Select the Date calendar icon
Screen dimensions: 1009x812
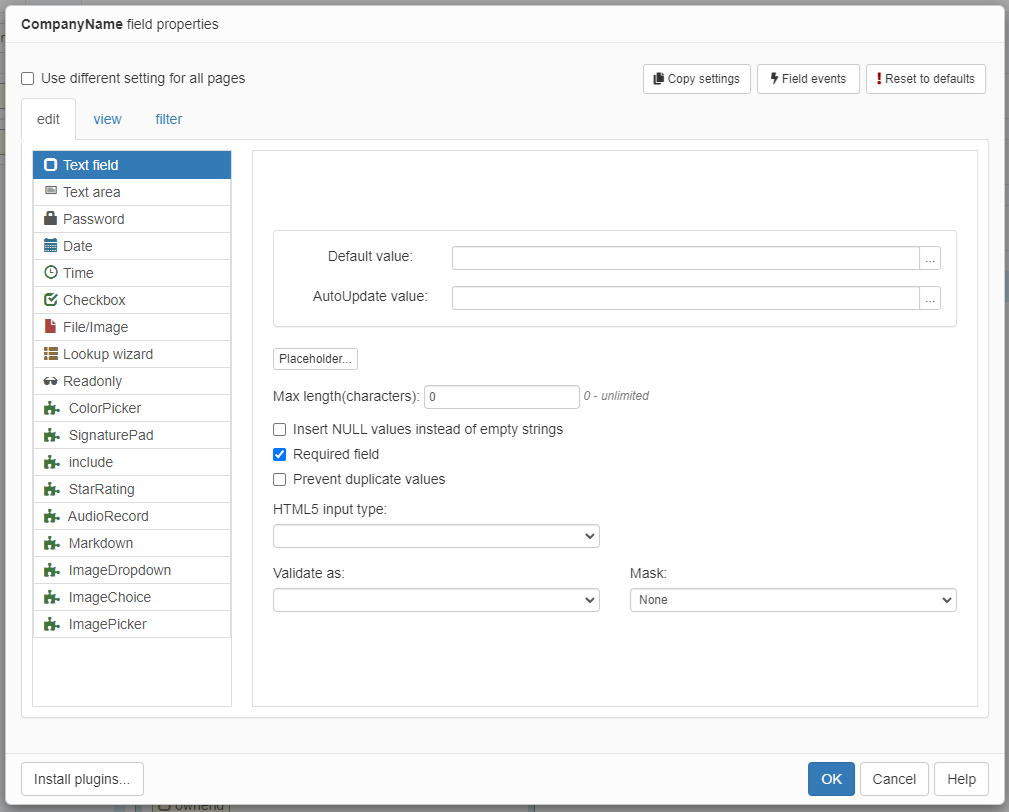(50, 245)
